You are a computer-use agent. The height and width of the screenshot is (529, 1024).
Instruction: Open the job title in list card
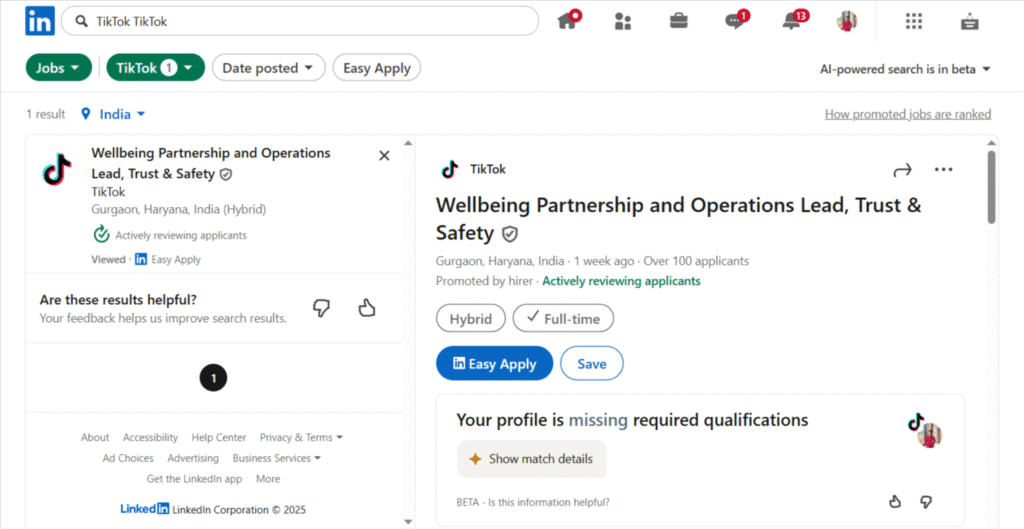211,163
